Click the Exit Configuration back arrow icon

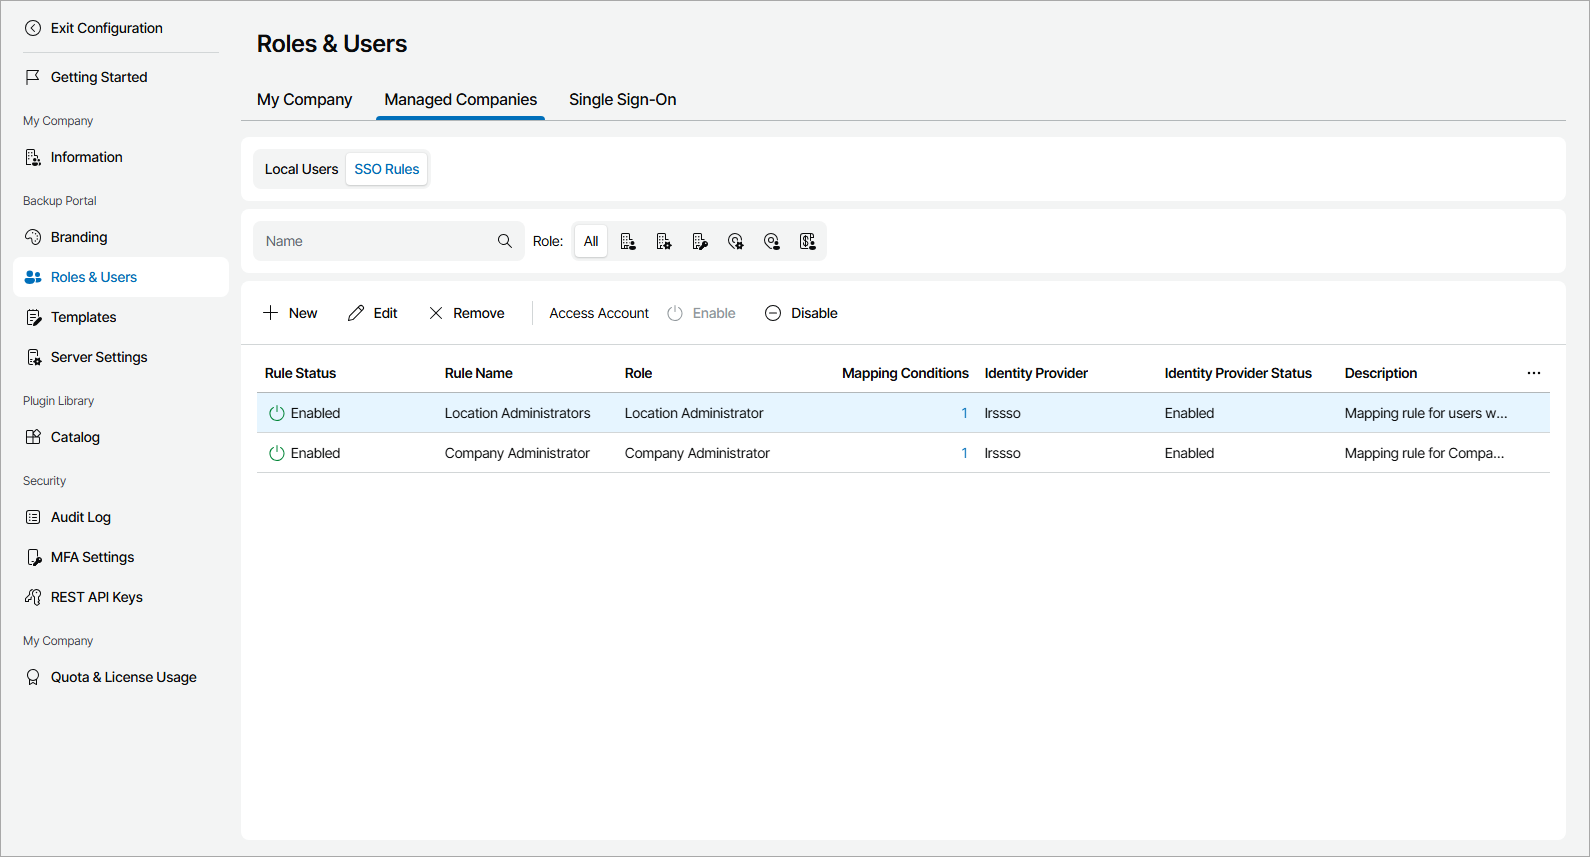(33, 28)
